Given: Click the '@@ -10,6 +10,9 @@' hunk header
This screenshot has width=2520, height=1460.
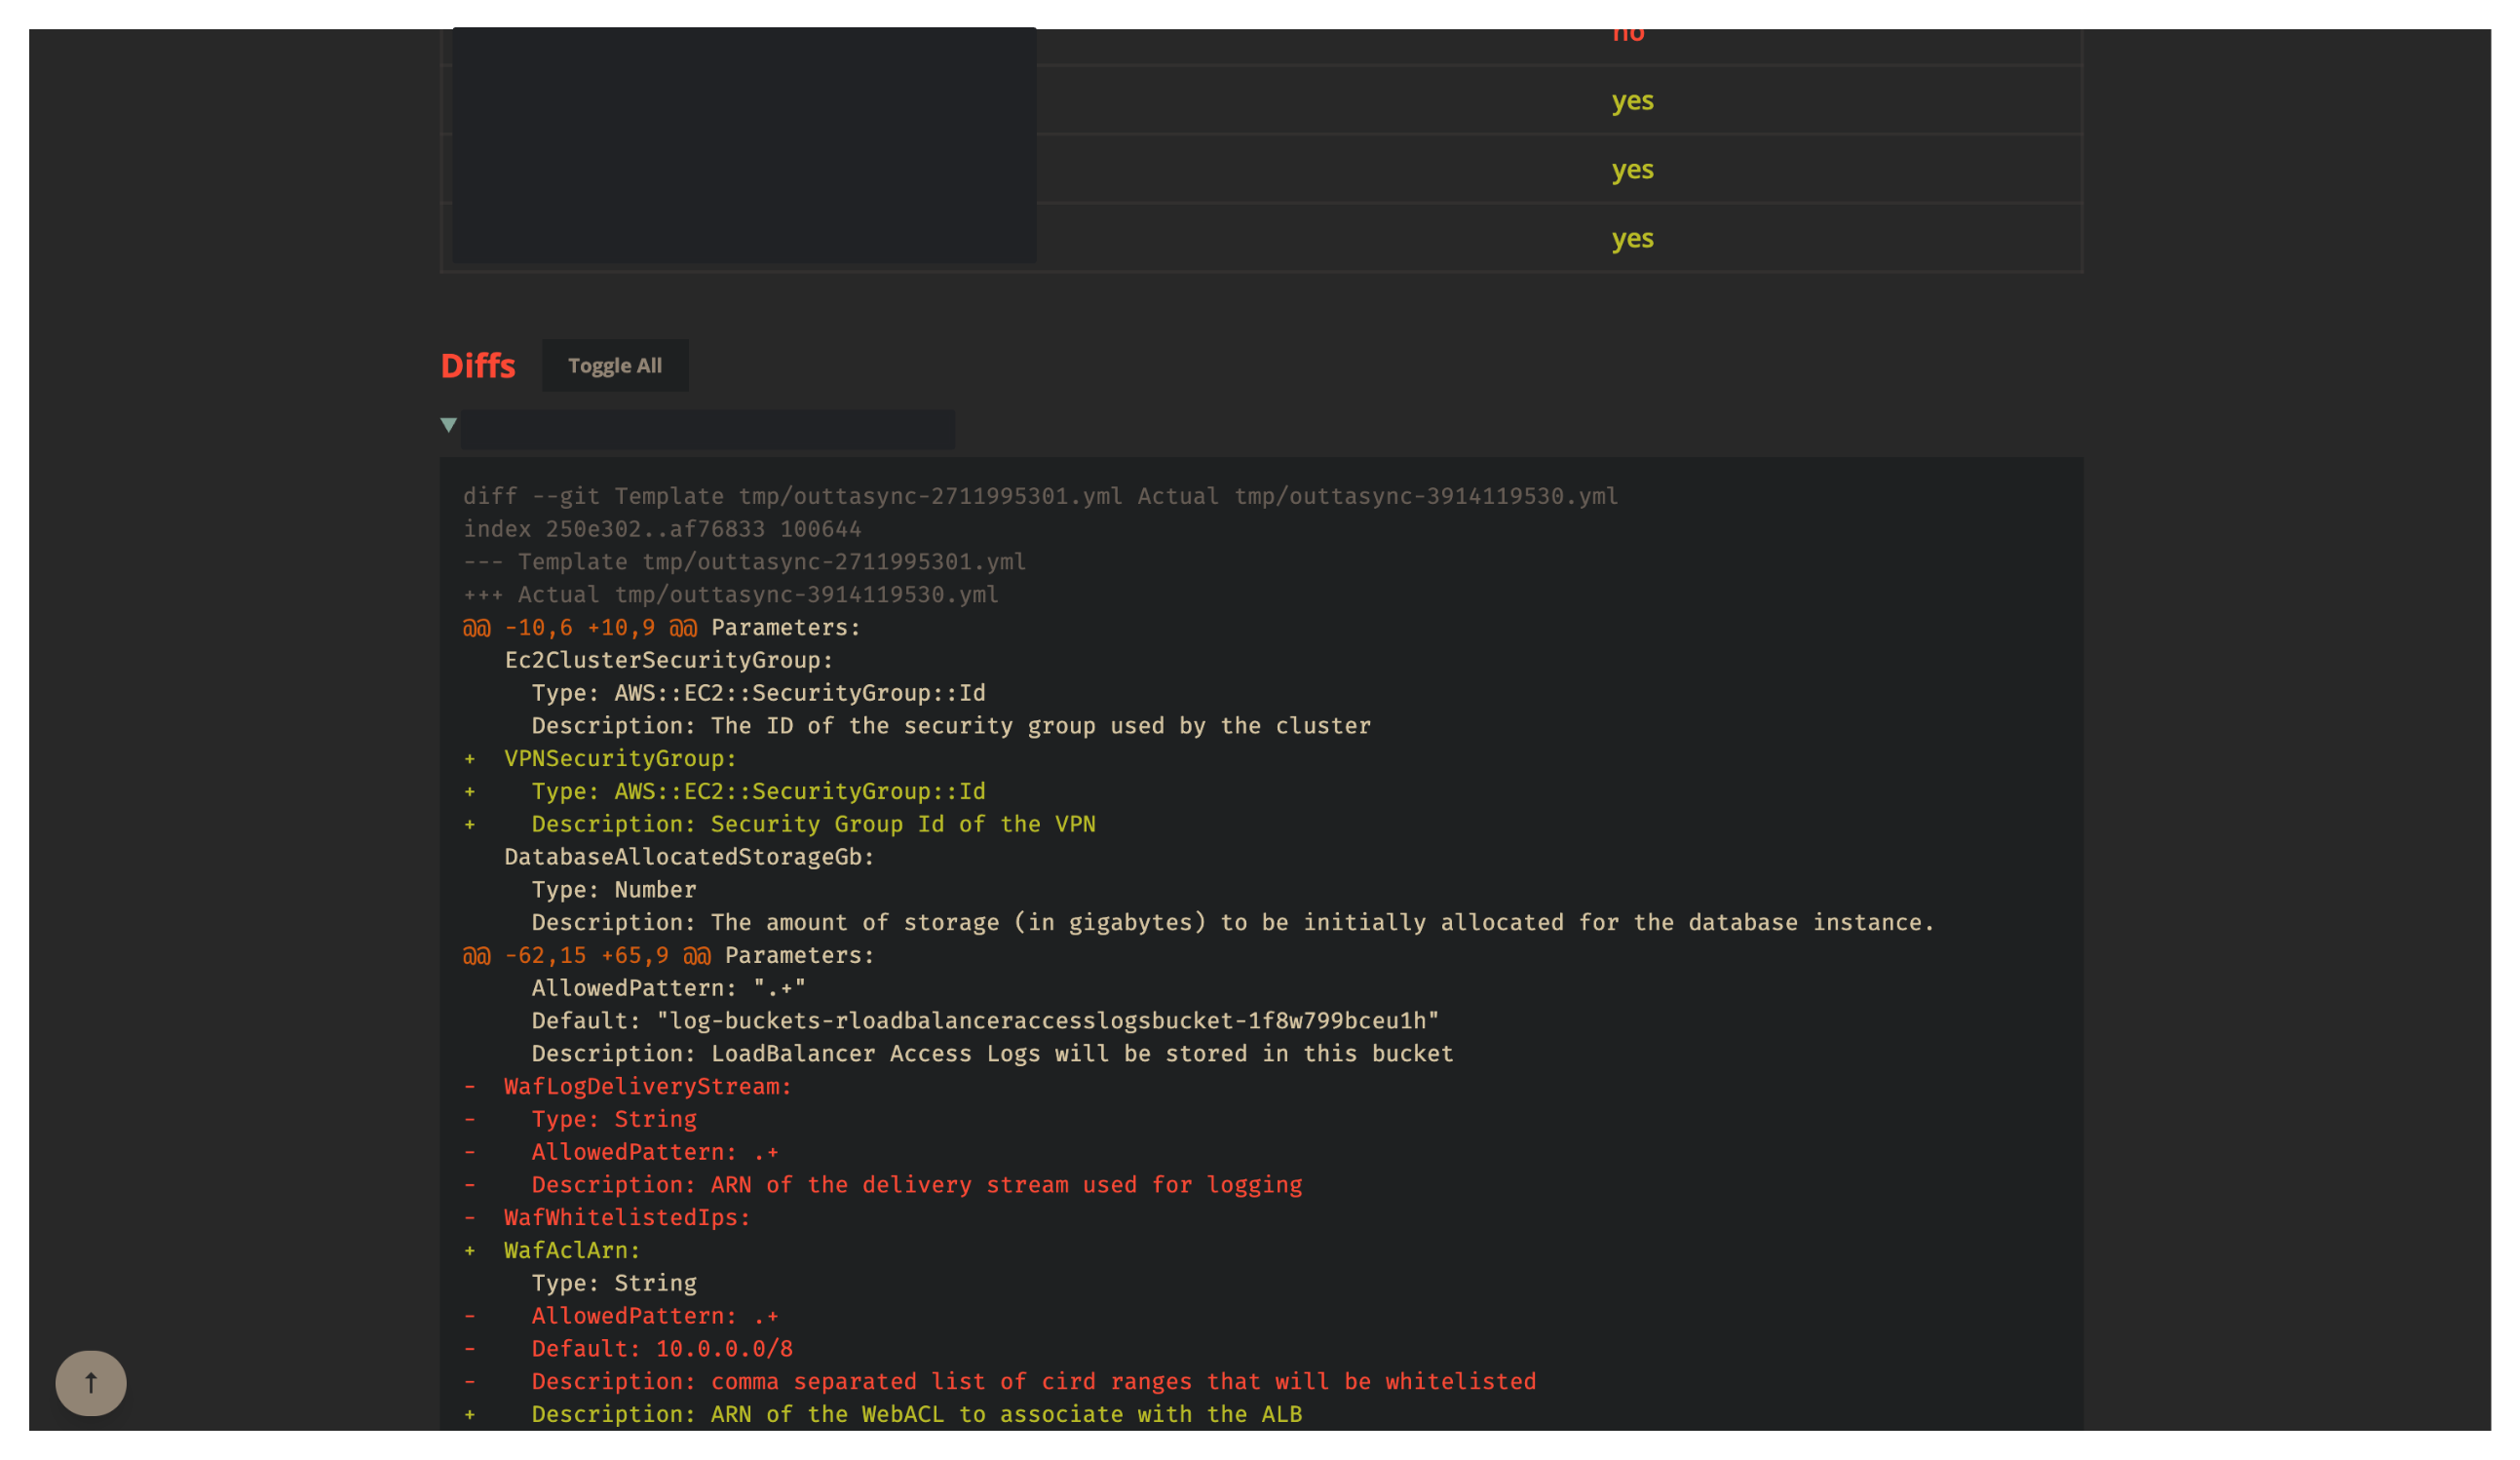Looking at the screenshot, I should pos(580,627).
